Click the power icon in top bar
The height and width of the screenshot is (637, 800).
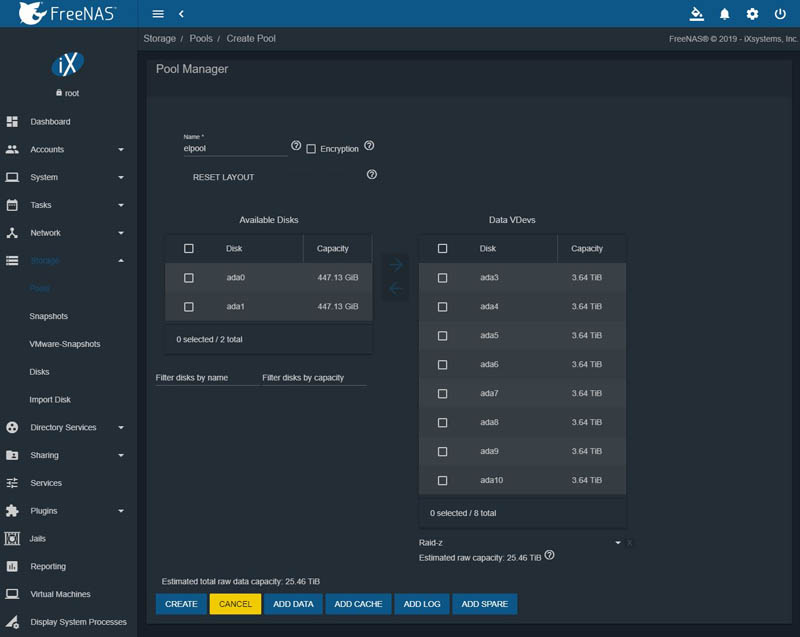780,14
